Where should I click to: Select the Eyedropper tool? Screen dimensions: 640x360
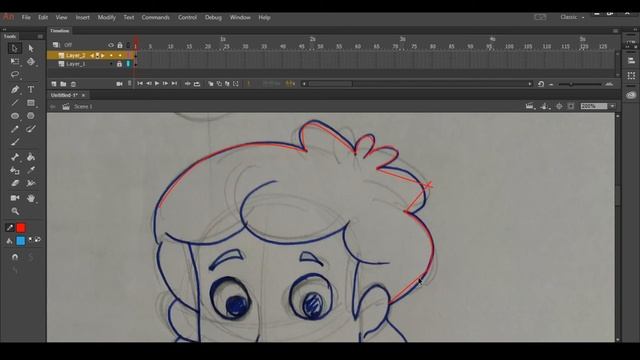click(x=31, y=170)
